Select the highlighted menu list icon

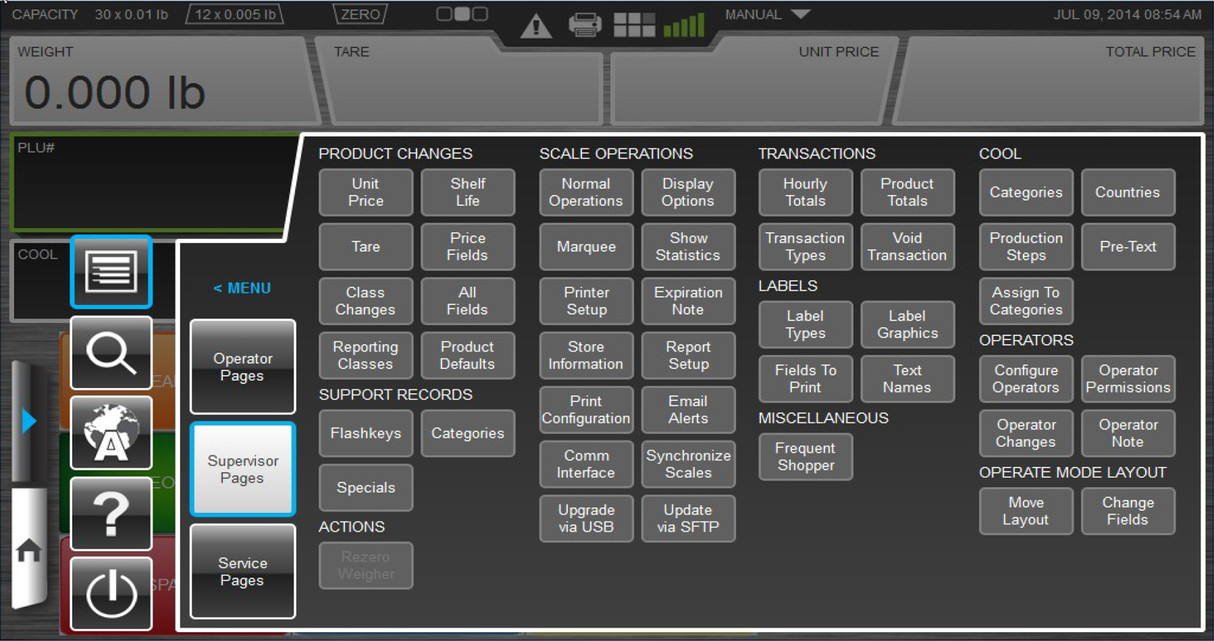[110, 273]
